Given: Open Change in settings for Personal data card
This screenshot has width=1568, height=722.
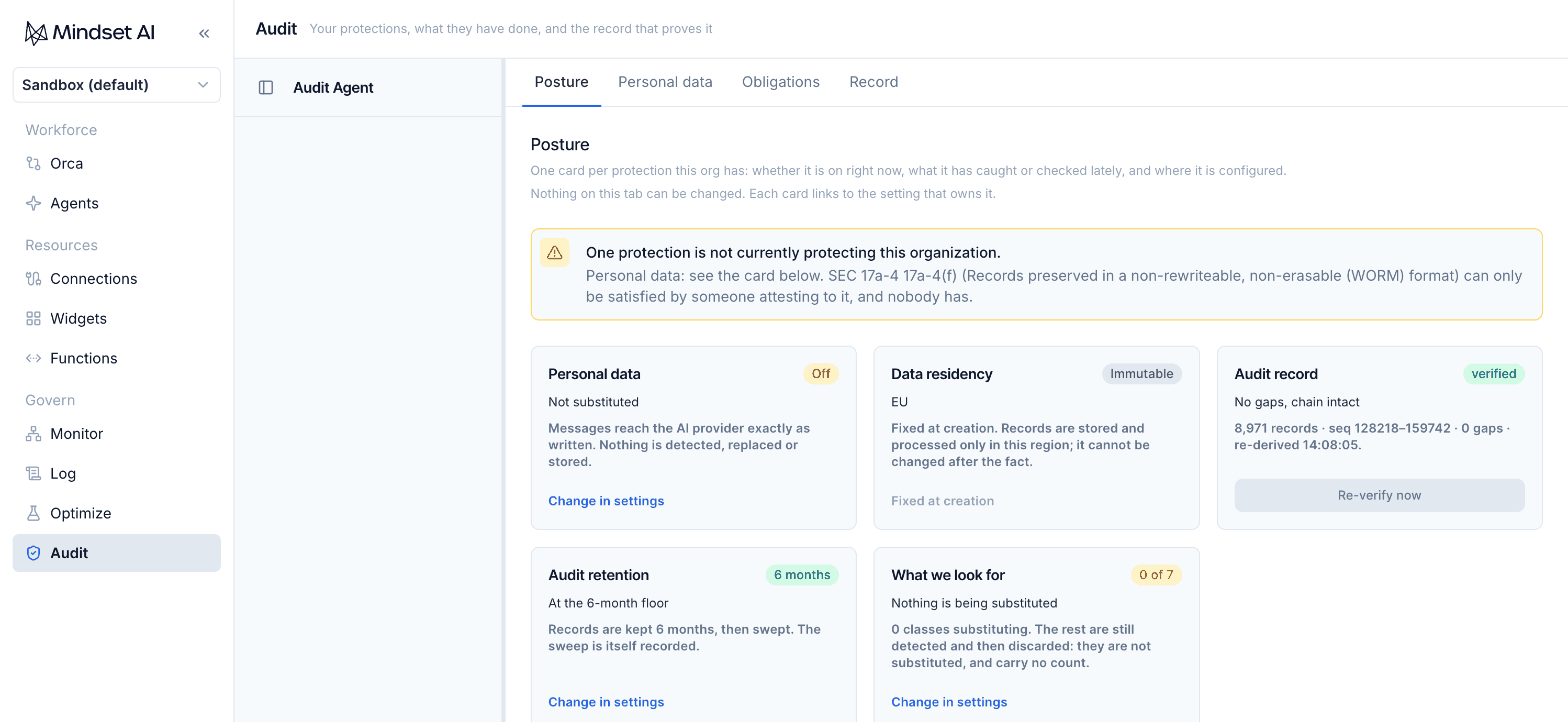Looking at the screenshot, I should tap(606, 501).
